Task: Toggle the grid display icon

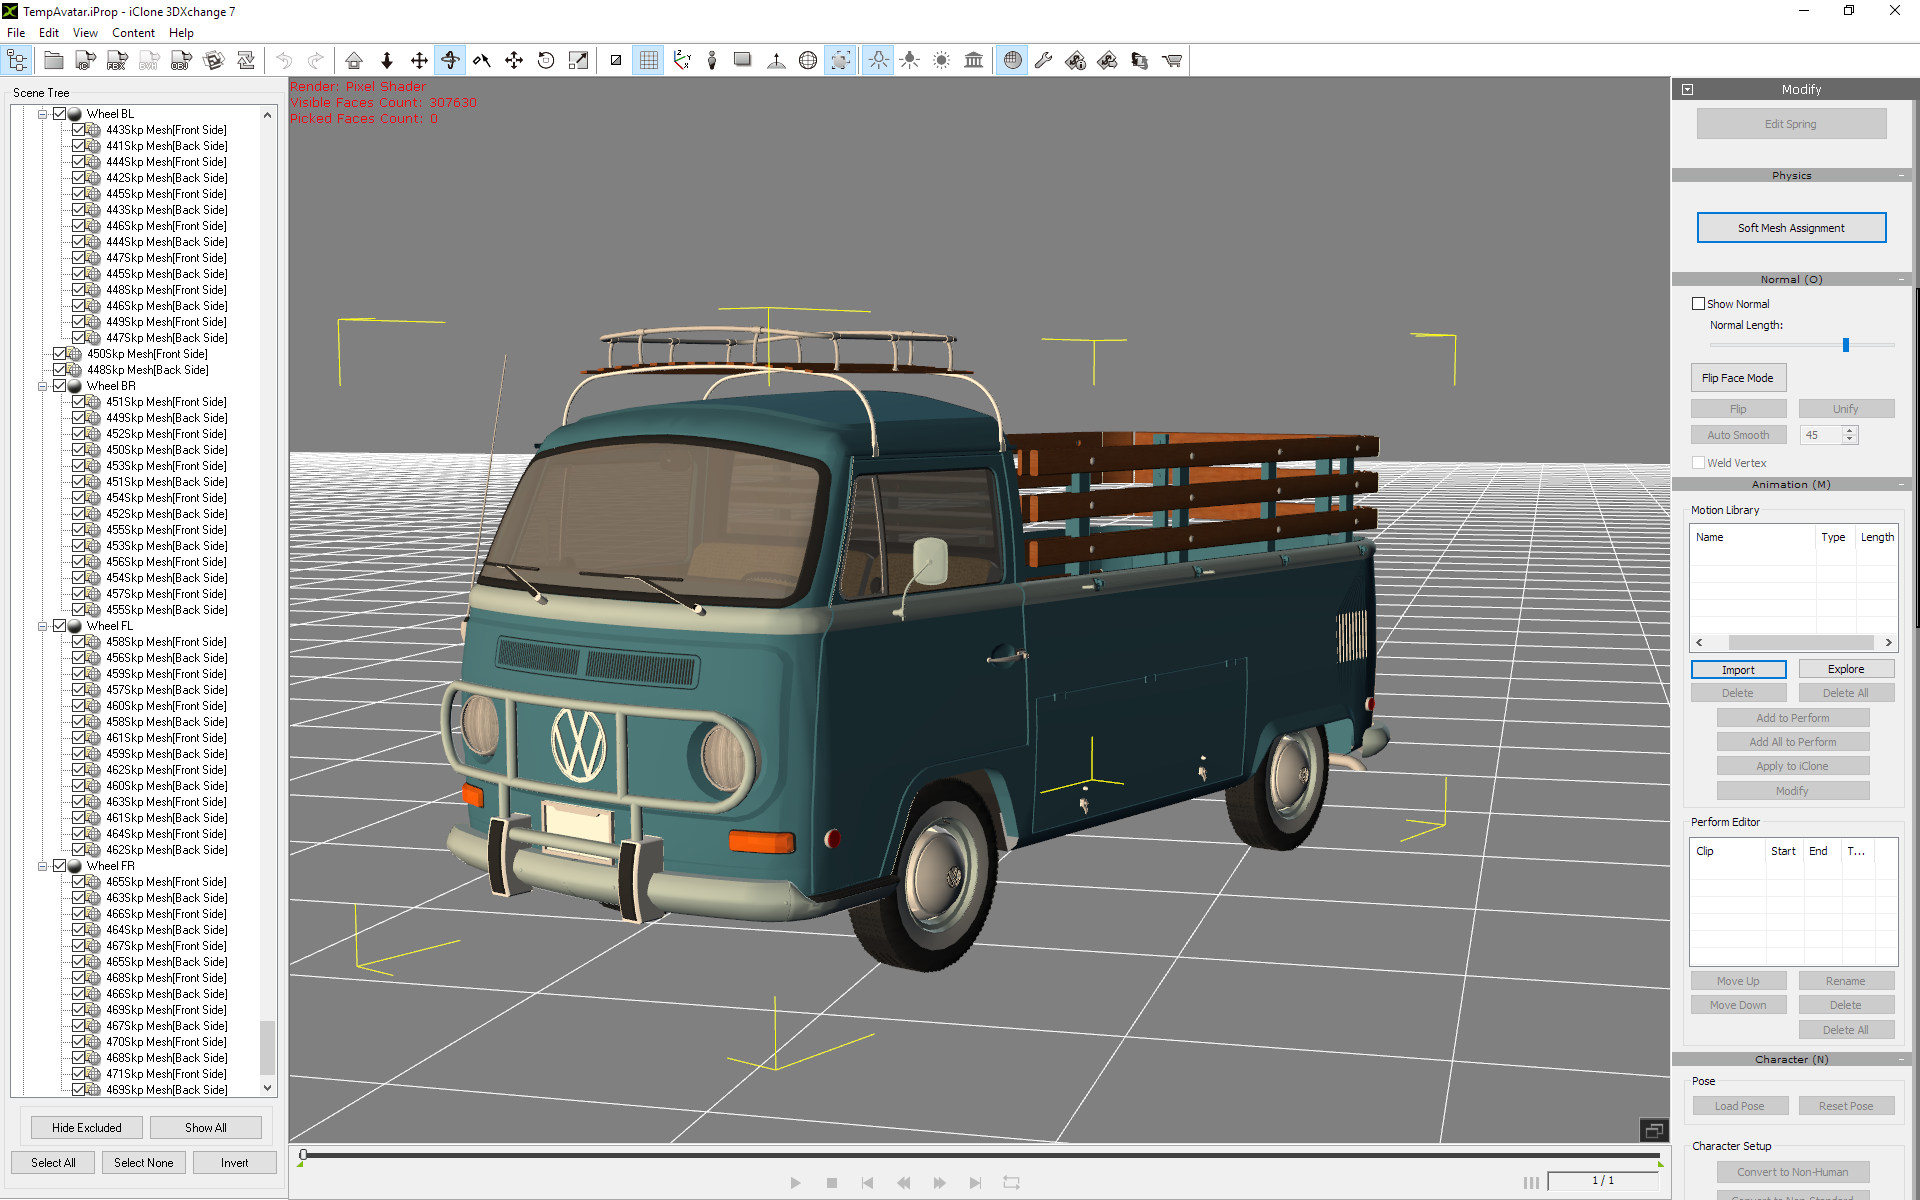Action: point(649,61)
